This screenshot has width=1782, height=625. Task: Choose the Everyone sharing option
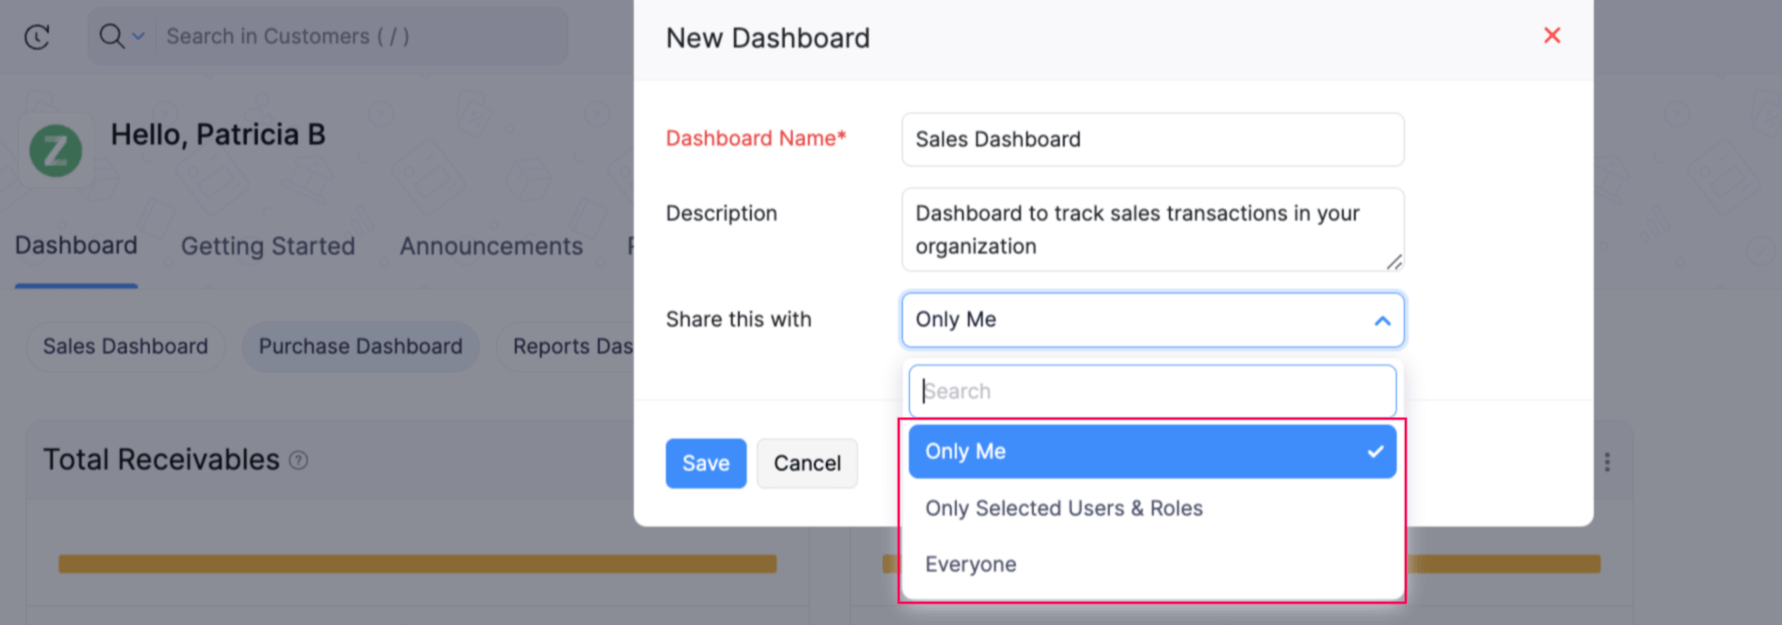pos(970,564)
